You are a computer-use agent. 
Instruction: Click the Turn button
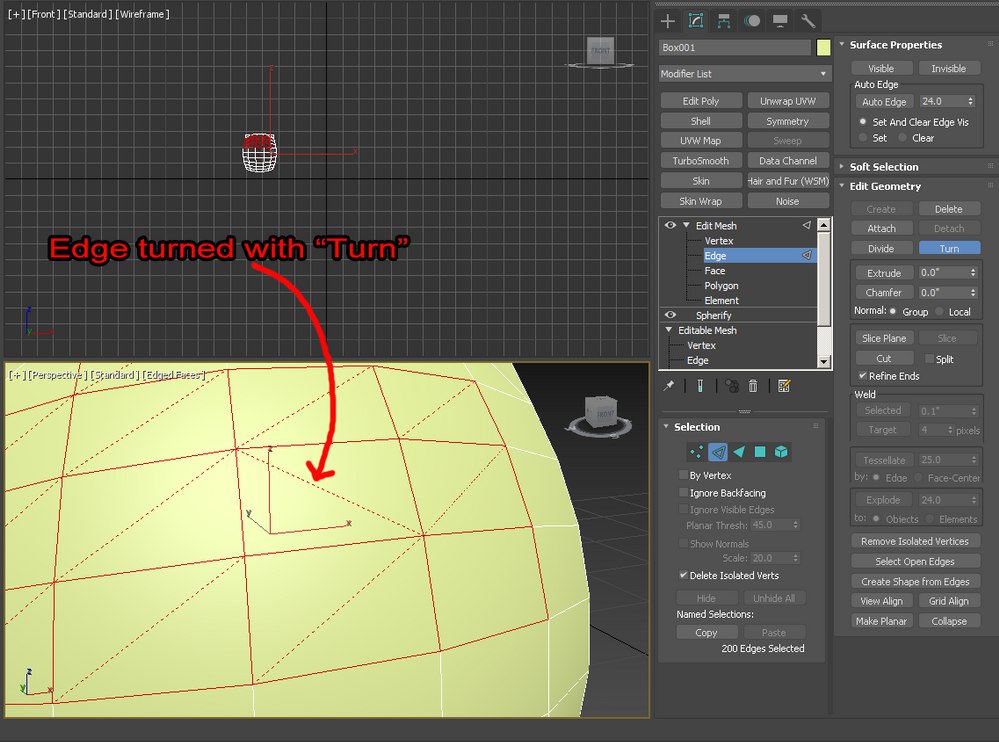[x=949, y=248]
